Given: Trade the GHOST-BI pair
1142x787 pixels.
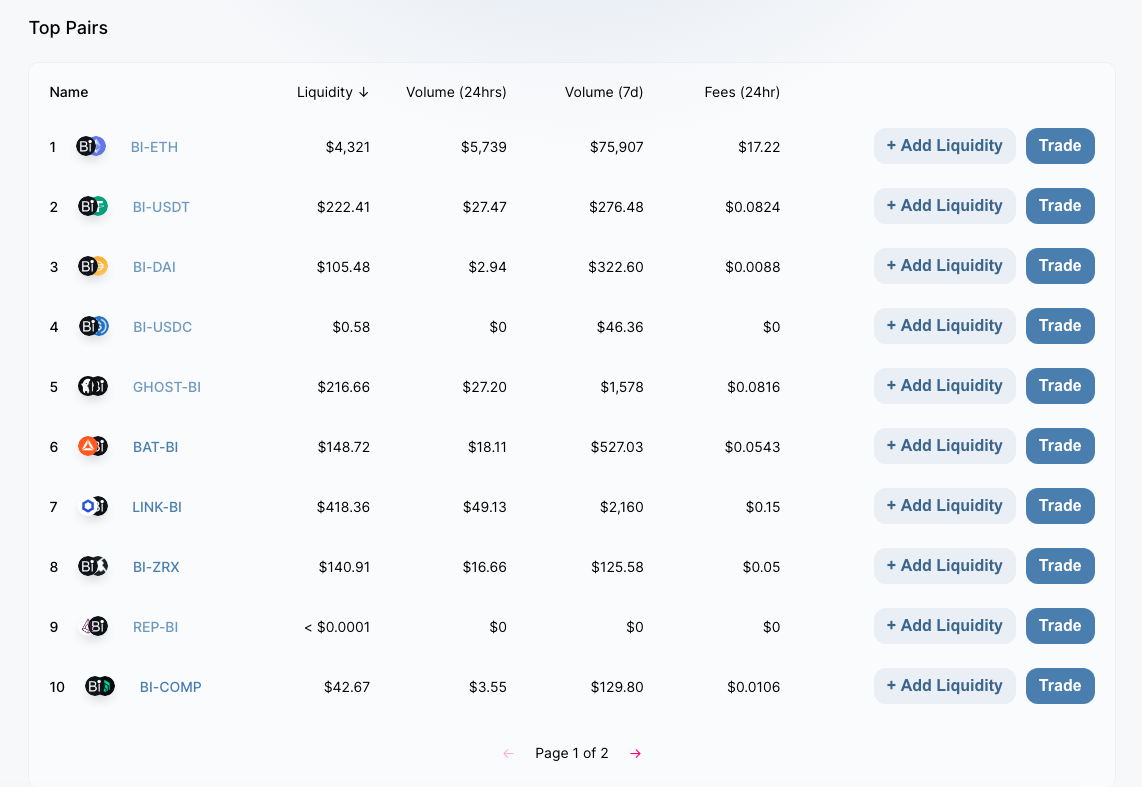Looking at the screenshot, I should pos(1060,386).
